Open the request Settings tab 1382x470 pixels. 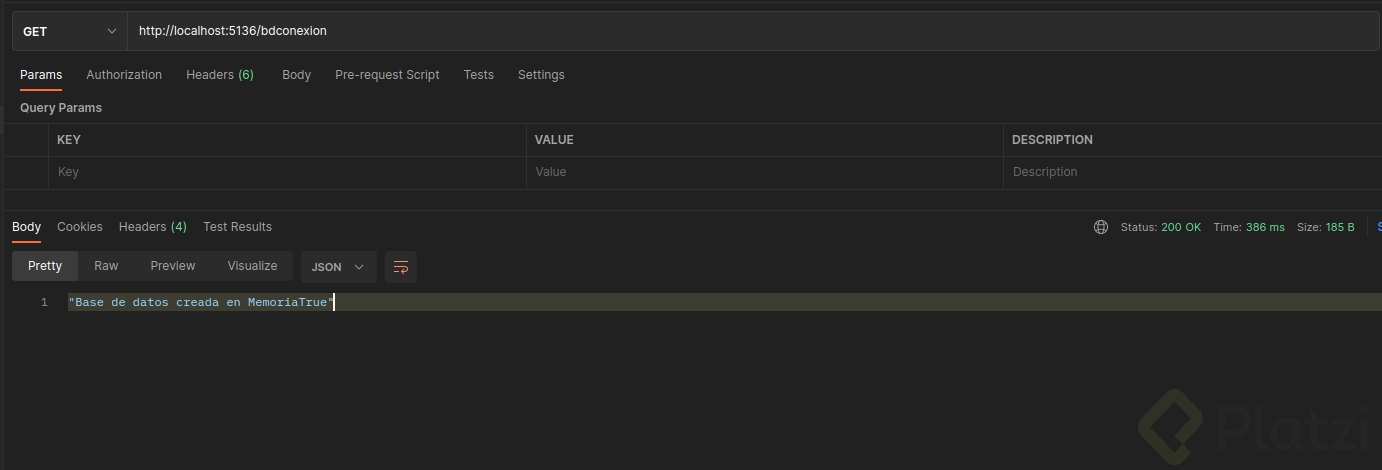pos(541,75)
